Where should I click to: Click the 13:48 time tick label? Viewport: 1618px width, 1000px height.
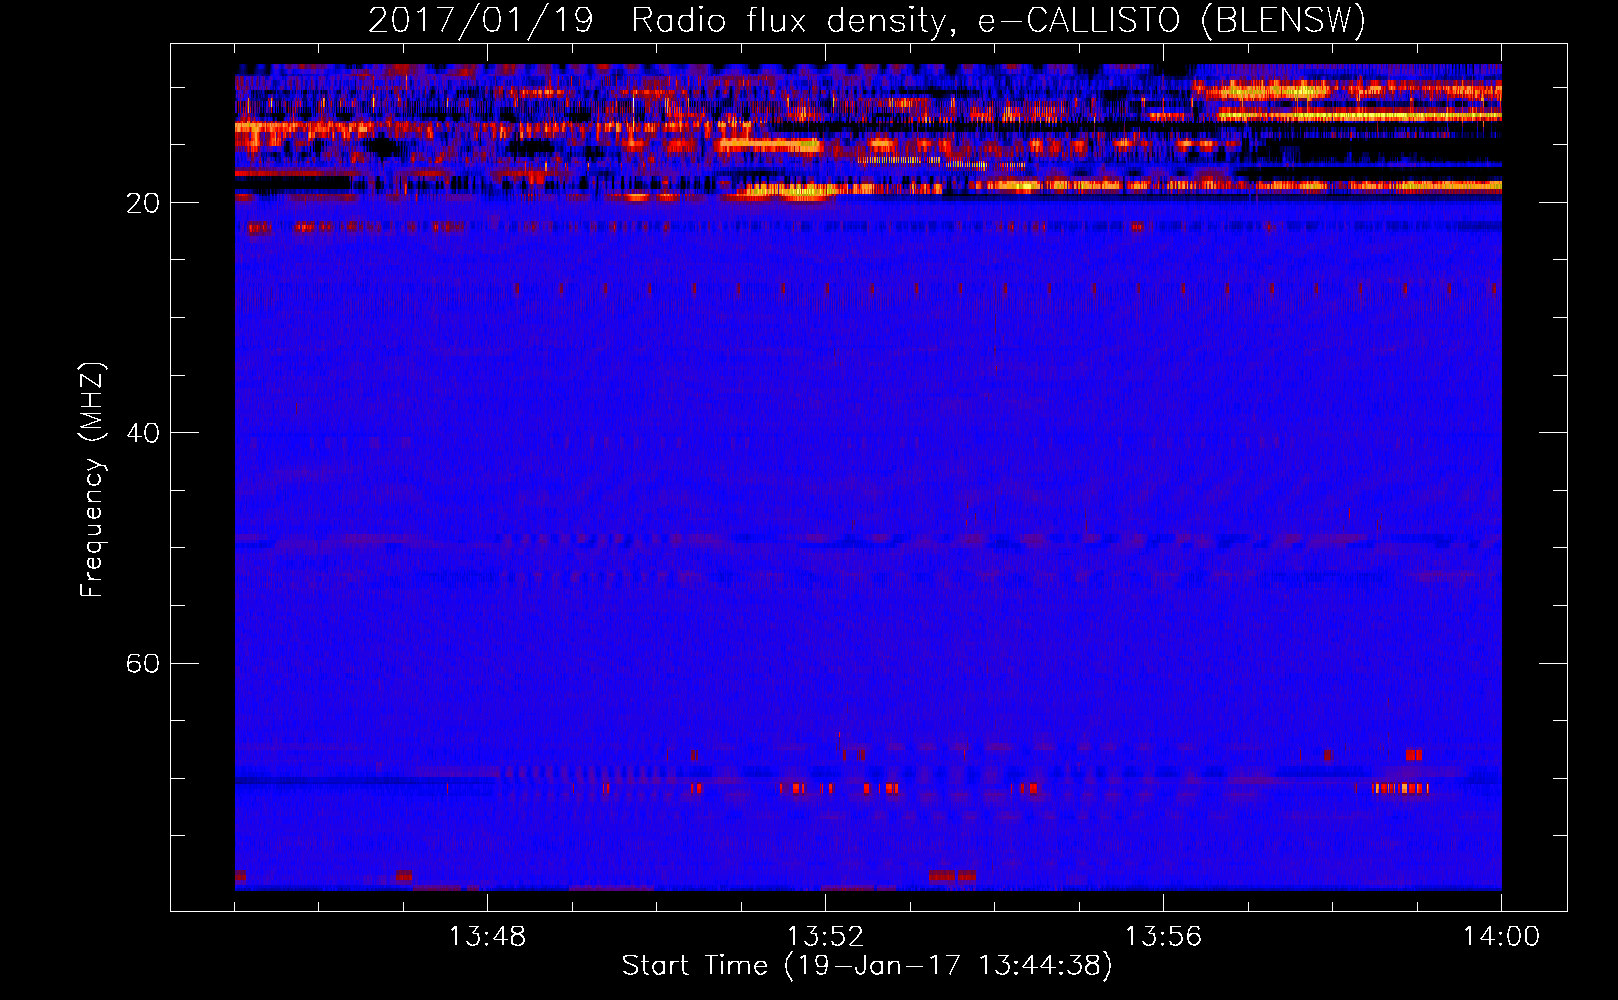tap(487, 937)
